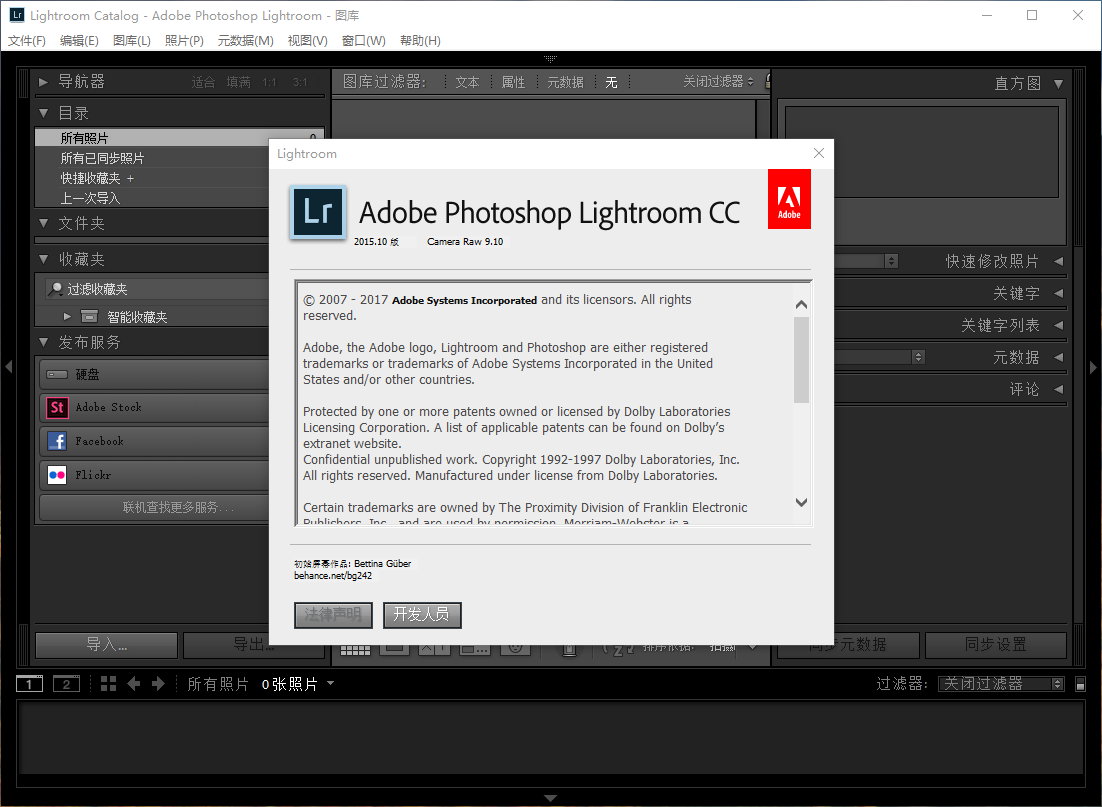Click the Adobe Stock publish service icon

point(57,408)
